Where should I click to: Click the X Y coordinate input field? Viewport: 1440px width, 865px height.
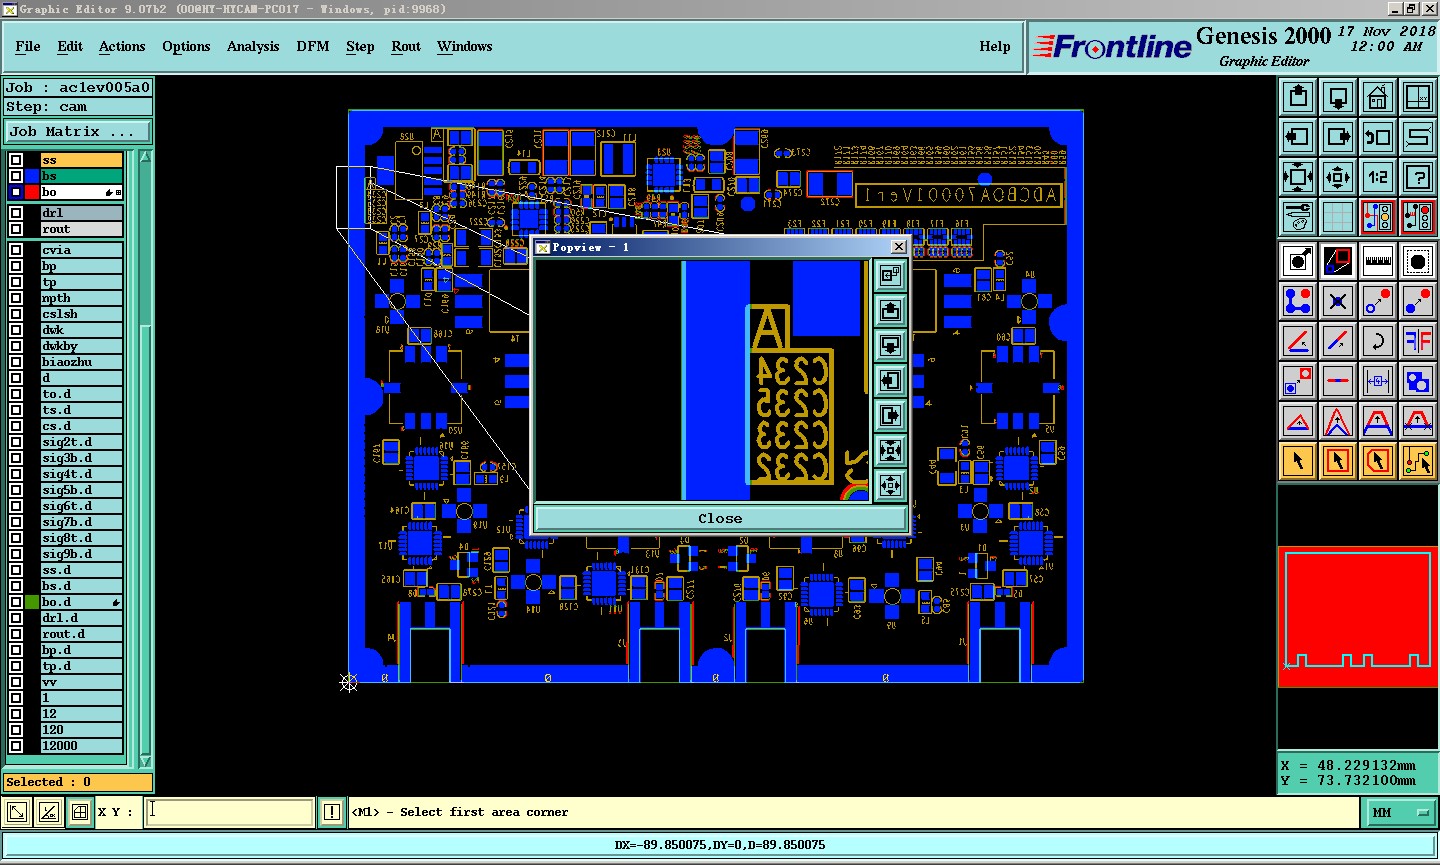(230, 812)
